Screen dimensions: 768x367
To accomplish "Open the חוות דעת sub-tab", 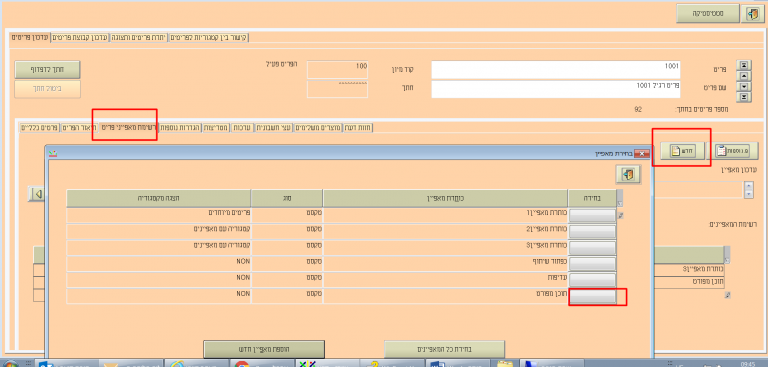I will pos(358,127).
